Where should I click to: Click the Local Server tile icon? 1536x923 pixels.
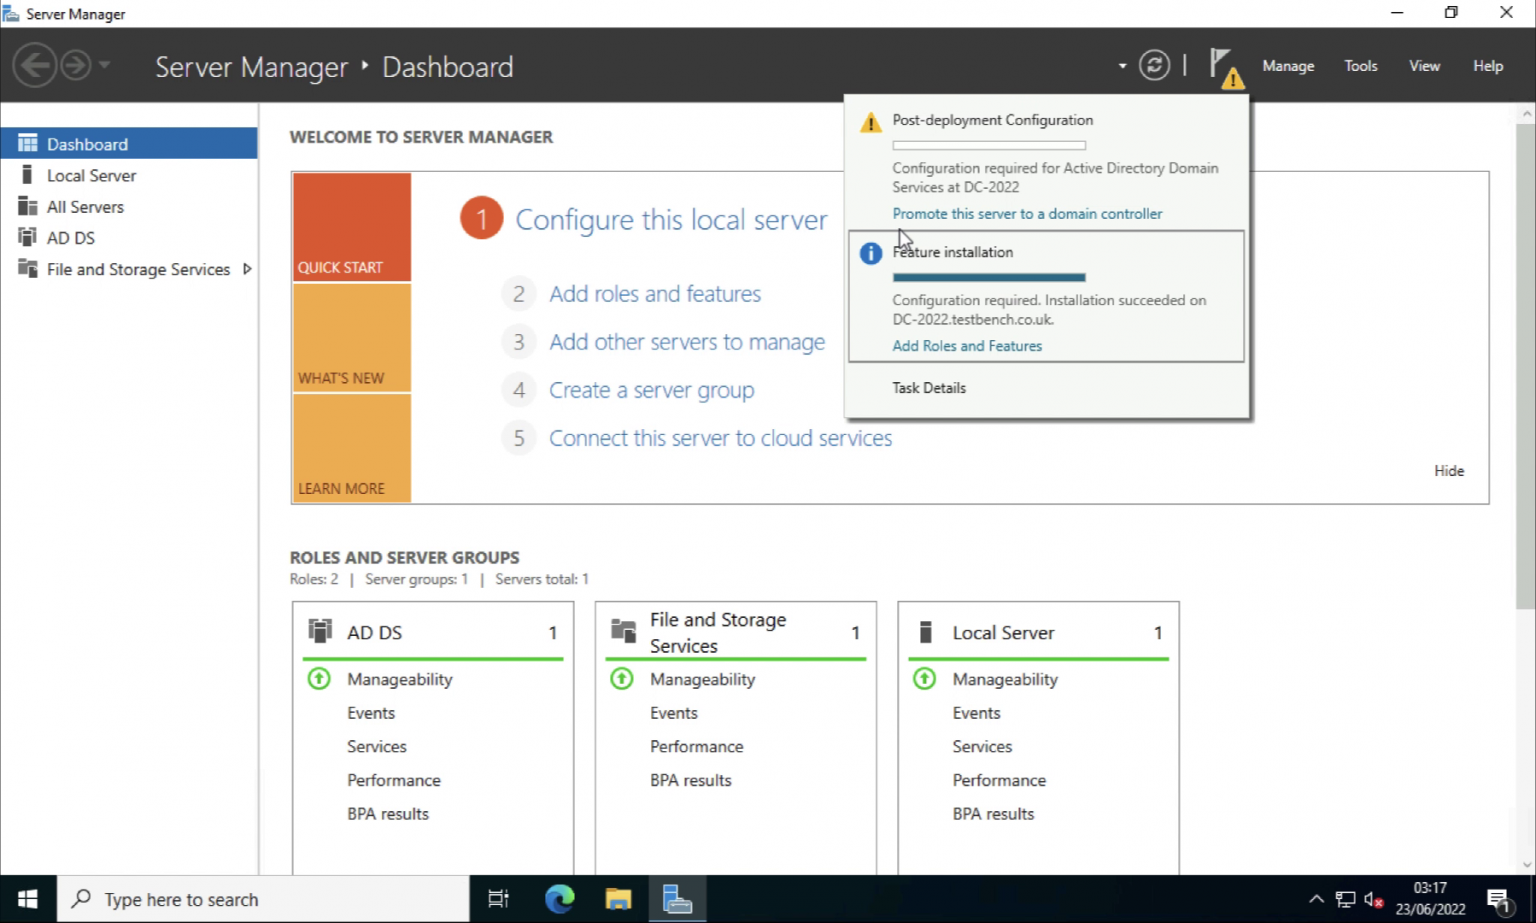pyautogui.click(x=923, y=630)
